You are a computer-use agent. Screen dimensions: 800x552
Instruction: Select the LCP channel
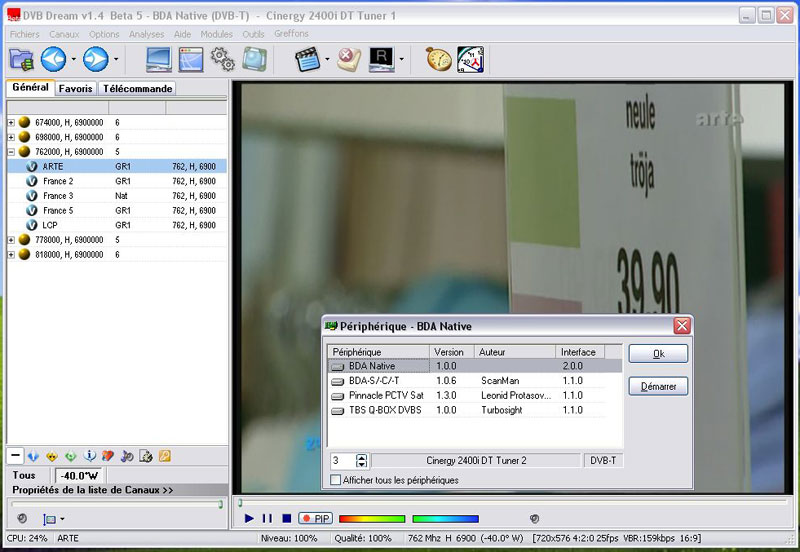click(x=117, y=225)
